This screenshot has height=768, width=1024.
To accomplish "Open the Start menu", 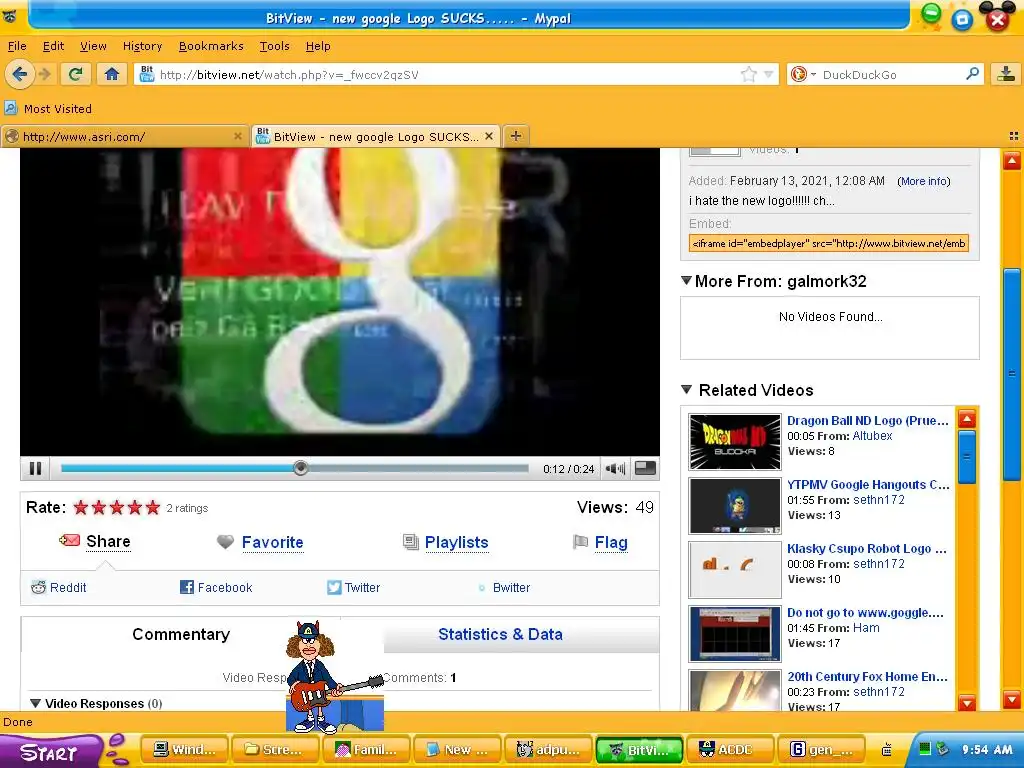I will pos(49,751).
